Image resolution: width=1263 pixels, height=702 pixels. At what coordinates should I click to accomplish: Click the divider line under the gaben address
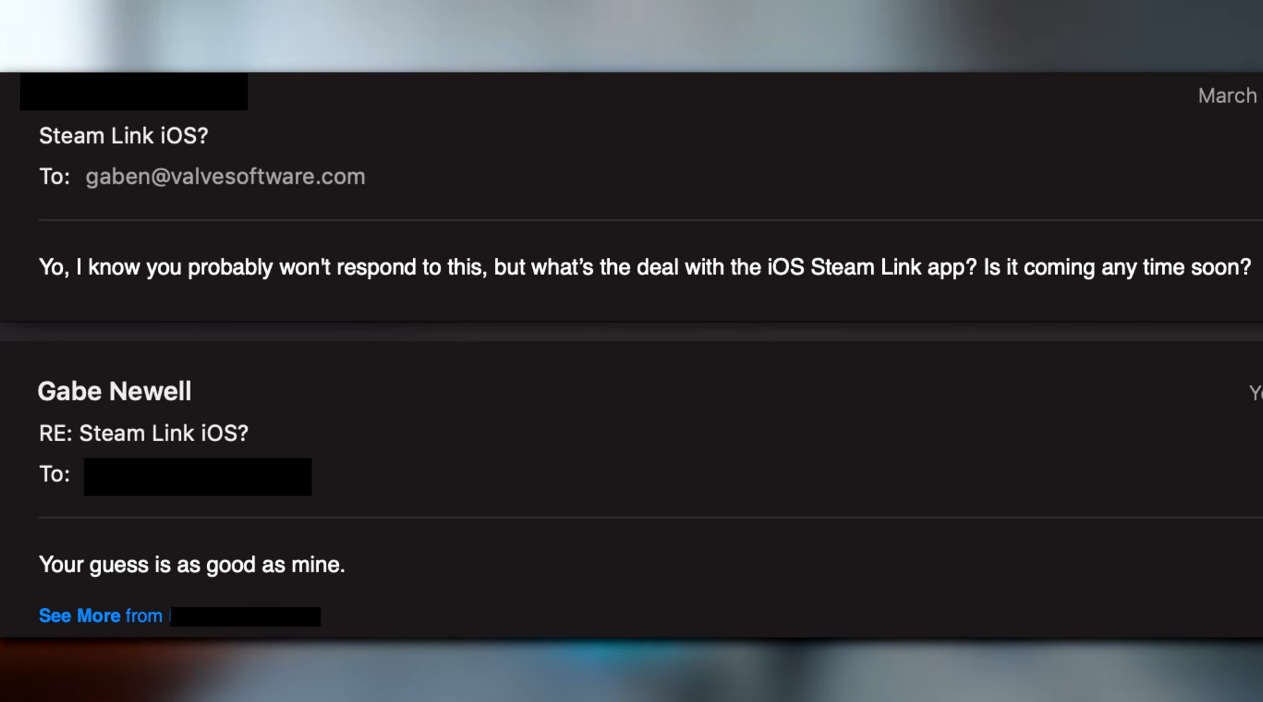coord(650,219)
